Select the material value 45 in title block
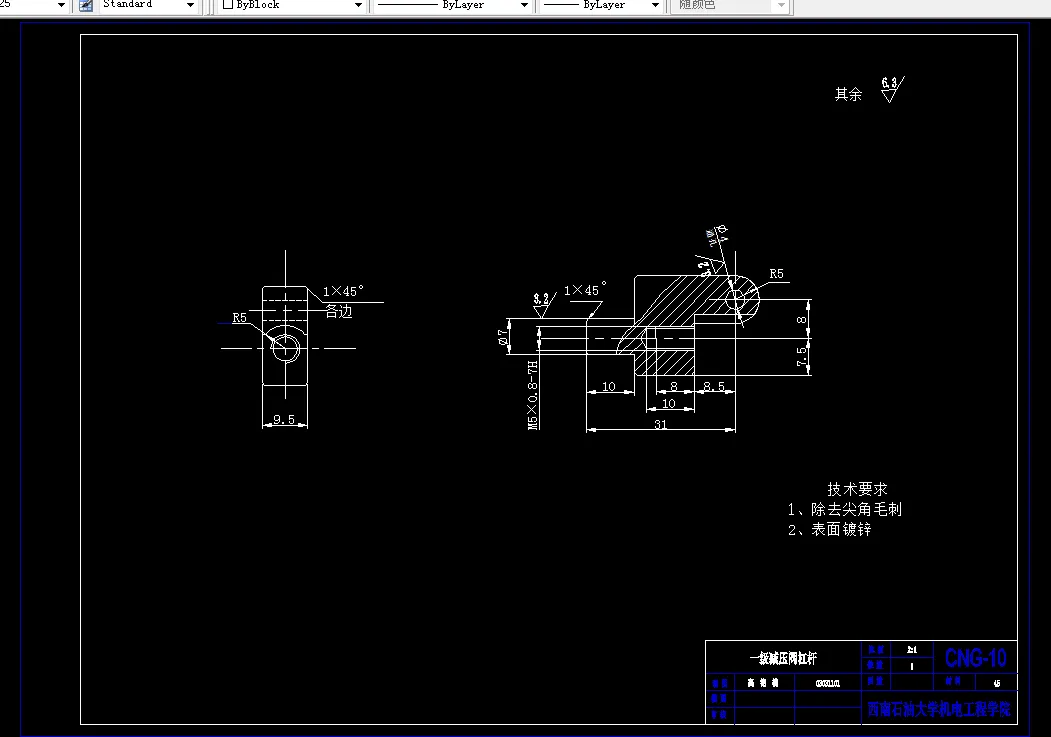The width and height of the screenshot is (1051, 737). coord(997,683)
